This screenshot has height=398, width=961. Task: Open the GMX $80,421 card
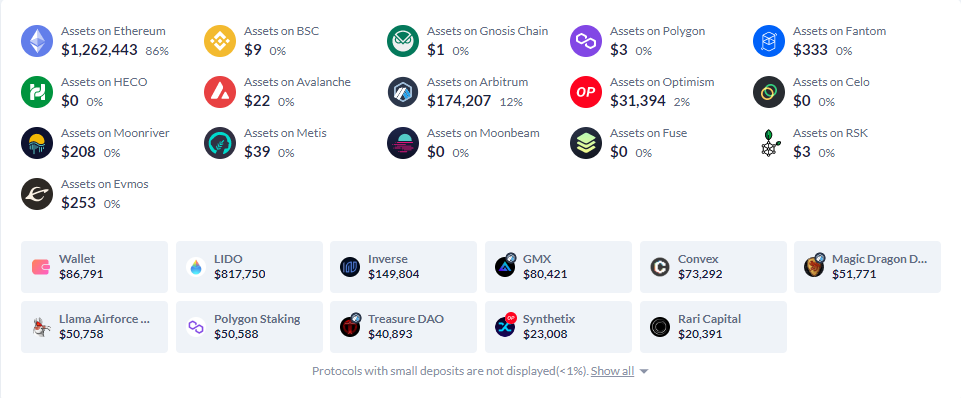[558, 267]
